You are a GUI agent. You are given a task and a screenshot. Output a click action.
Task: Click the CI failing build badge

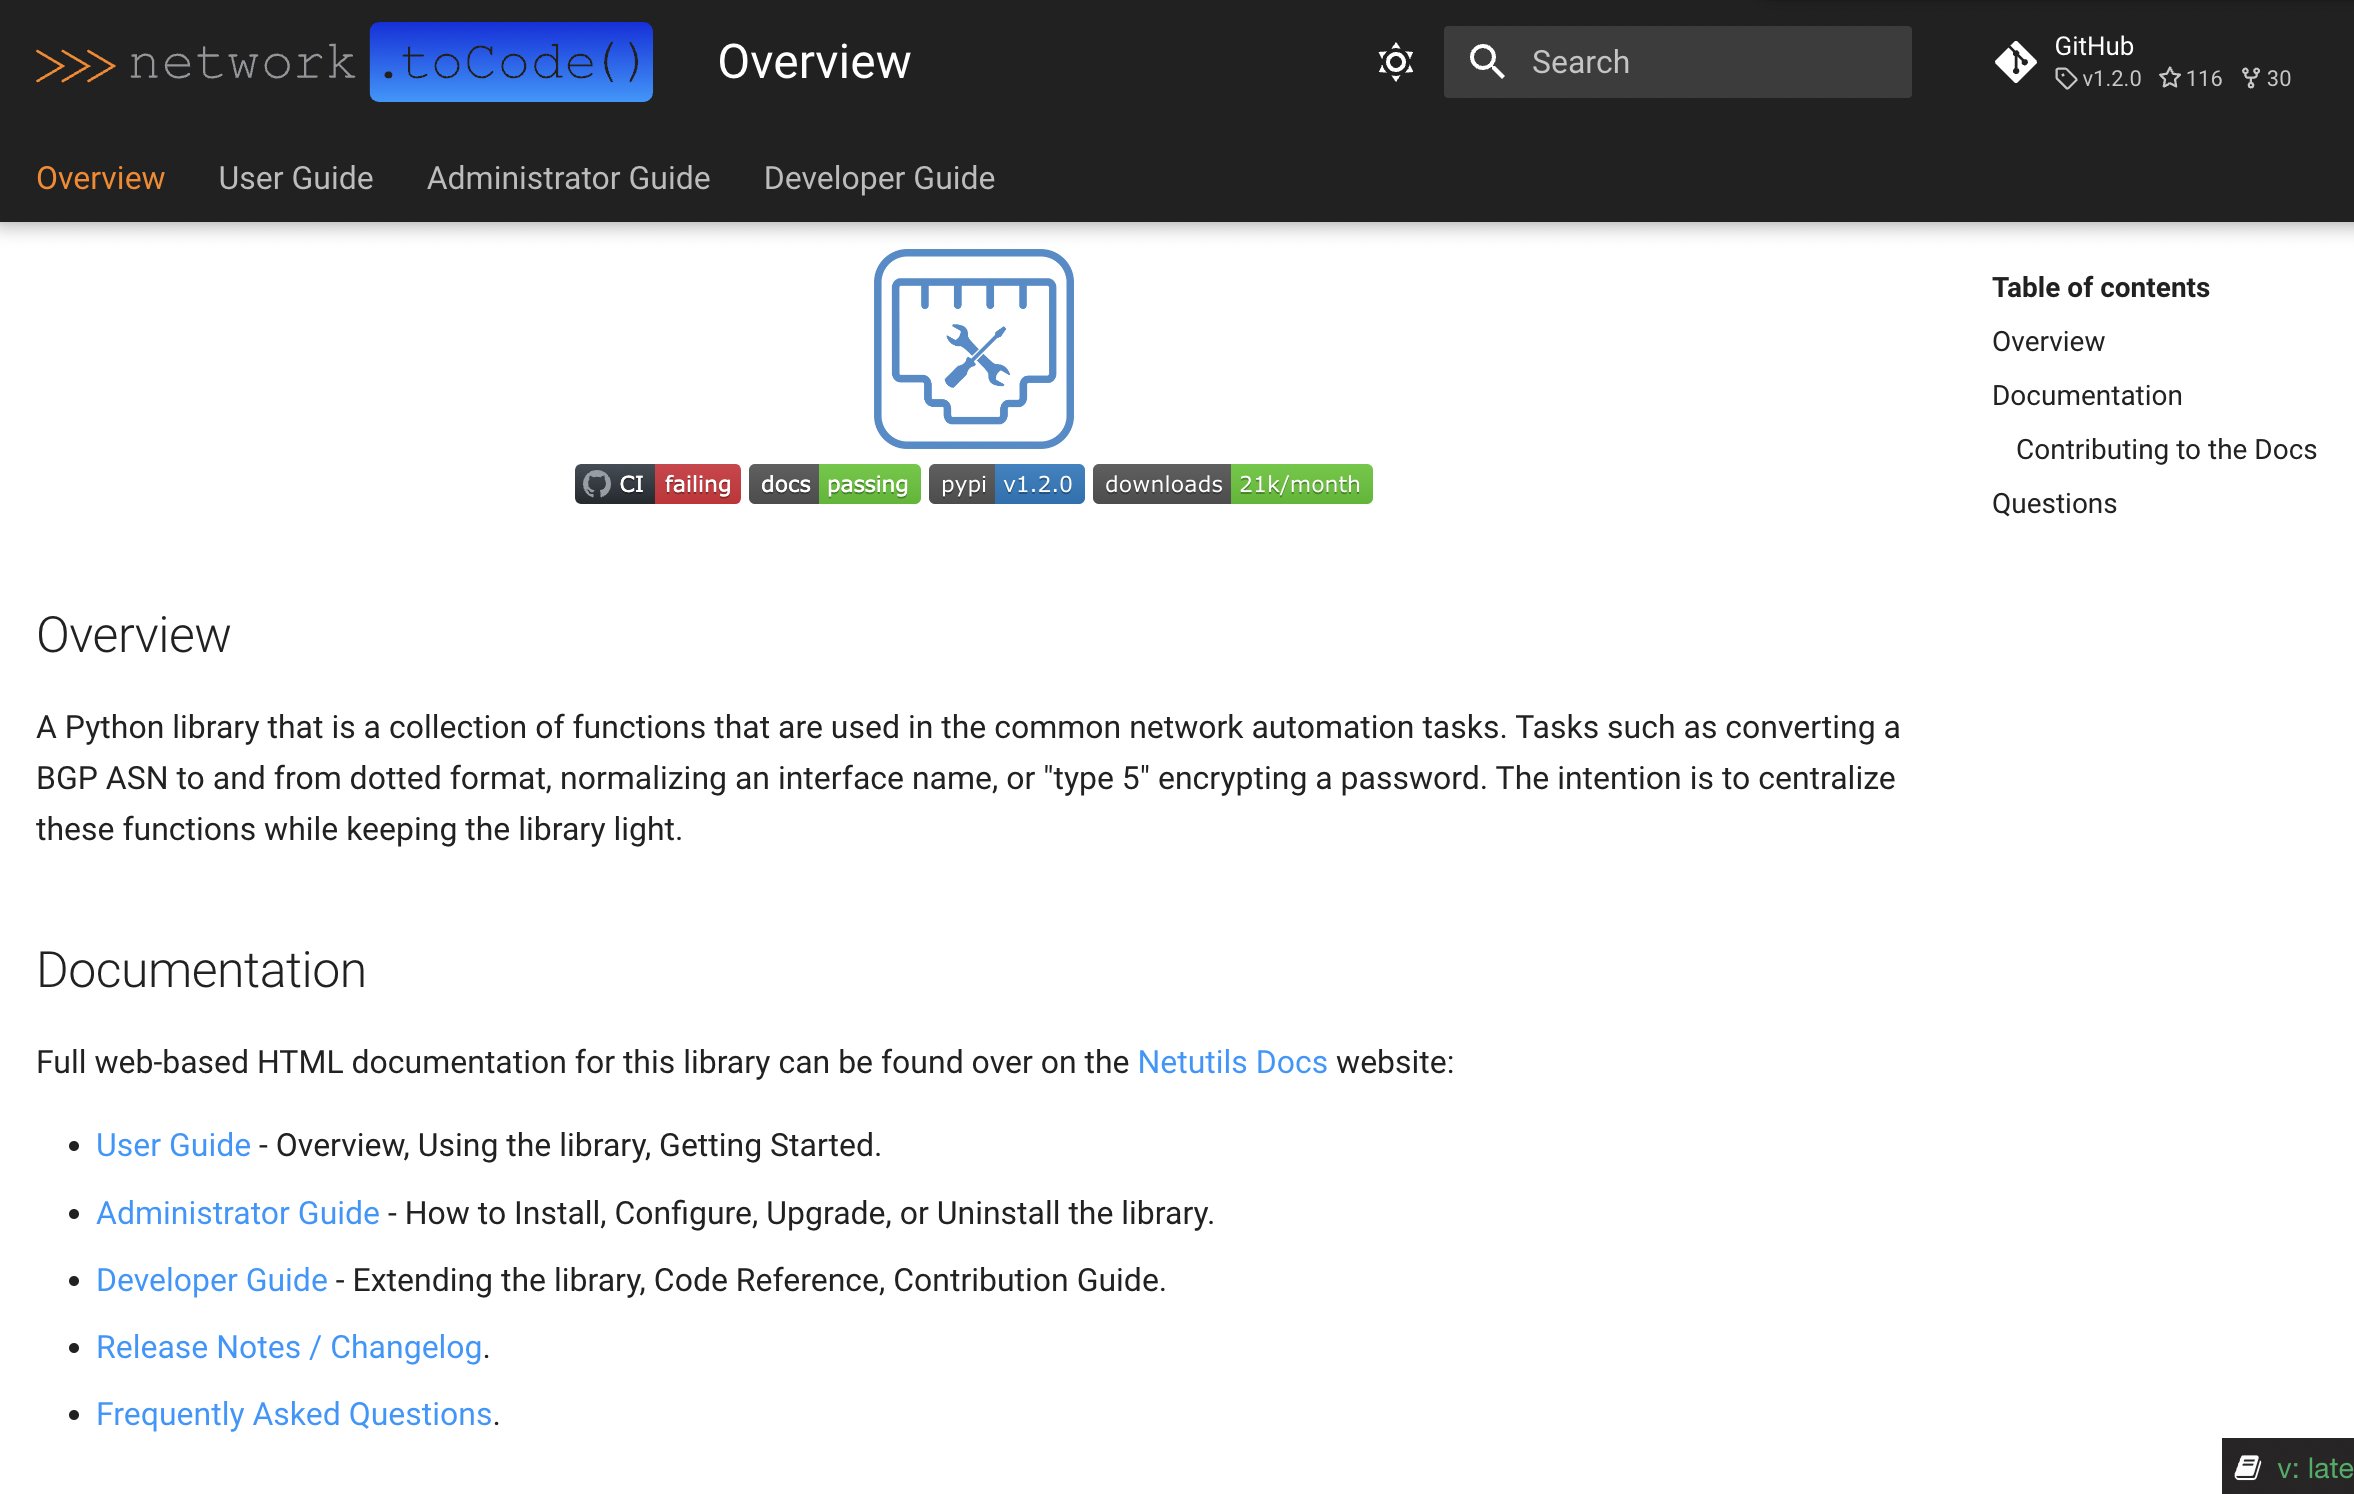657,484
